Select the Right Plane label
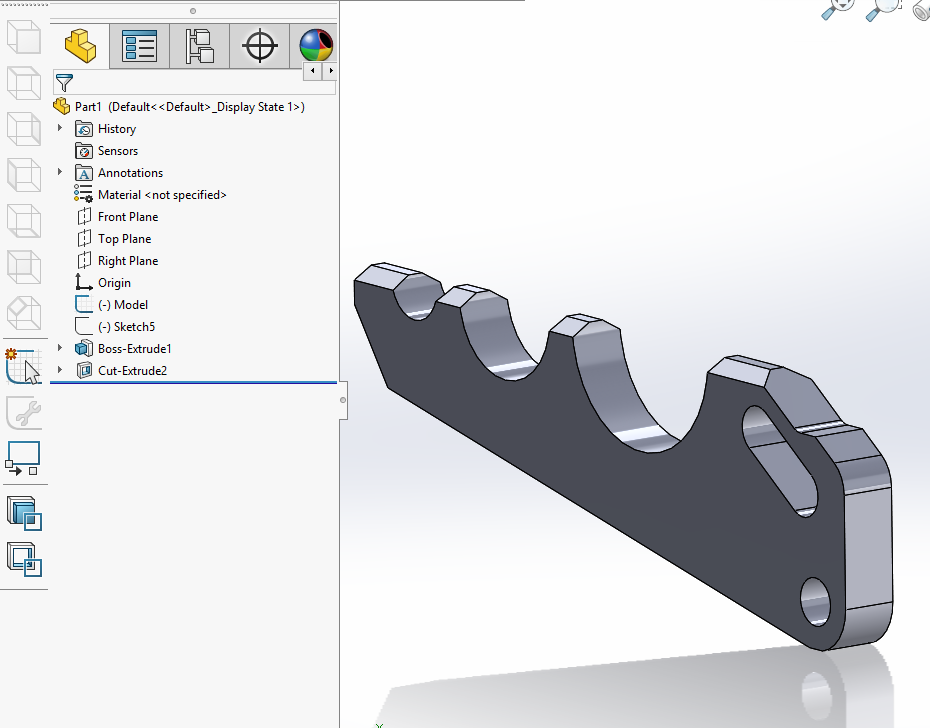The width and height of the screenshot is (930, 728). (x=128, y=260)
